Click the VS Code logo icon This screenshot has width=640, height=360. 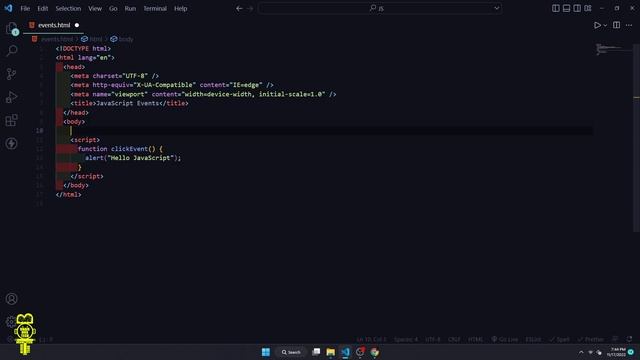pos(8,8)
